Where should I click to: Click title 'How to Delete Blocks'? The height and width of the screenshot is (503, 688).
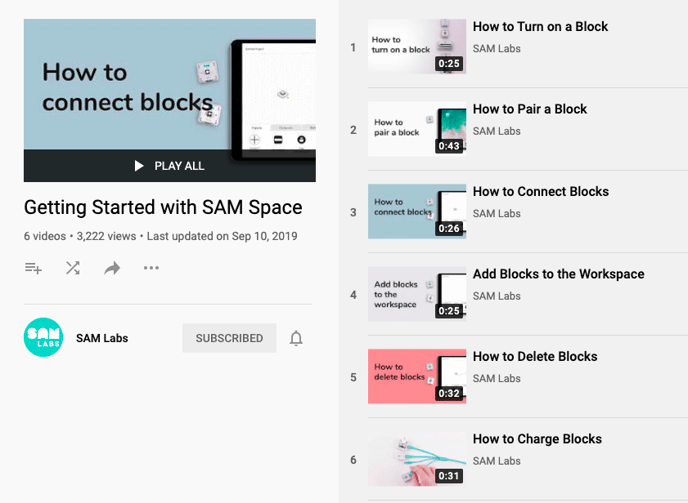[x=535, y=356]
